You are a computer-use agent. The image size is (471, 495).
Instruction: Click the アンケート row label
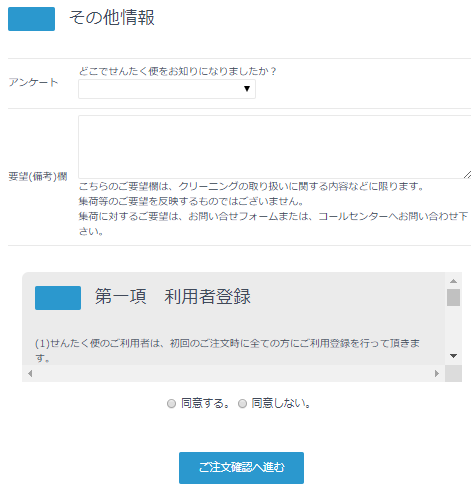[x=33, y=82]
